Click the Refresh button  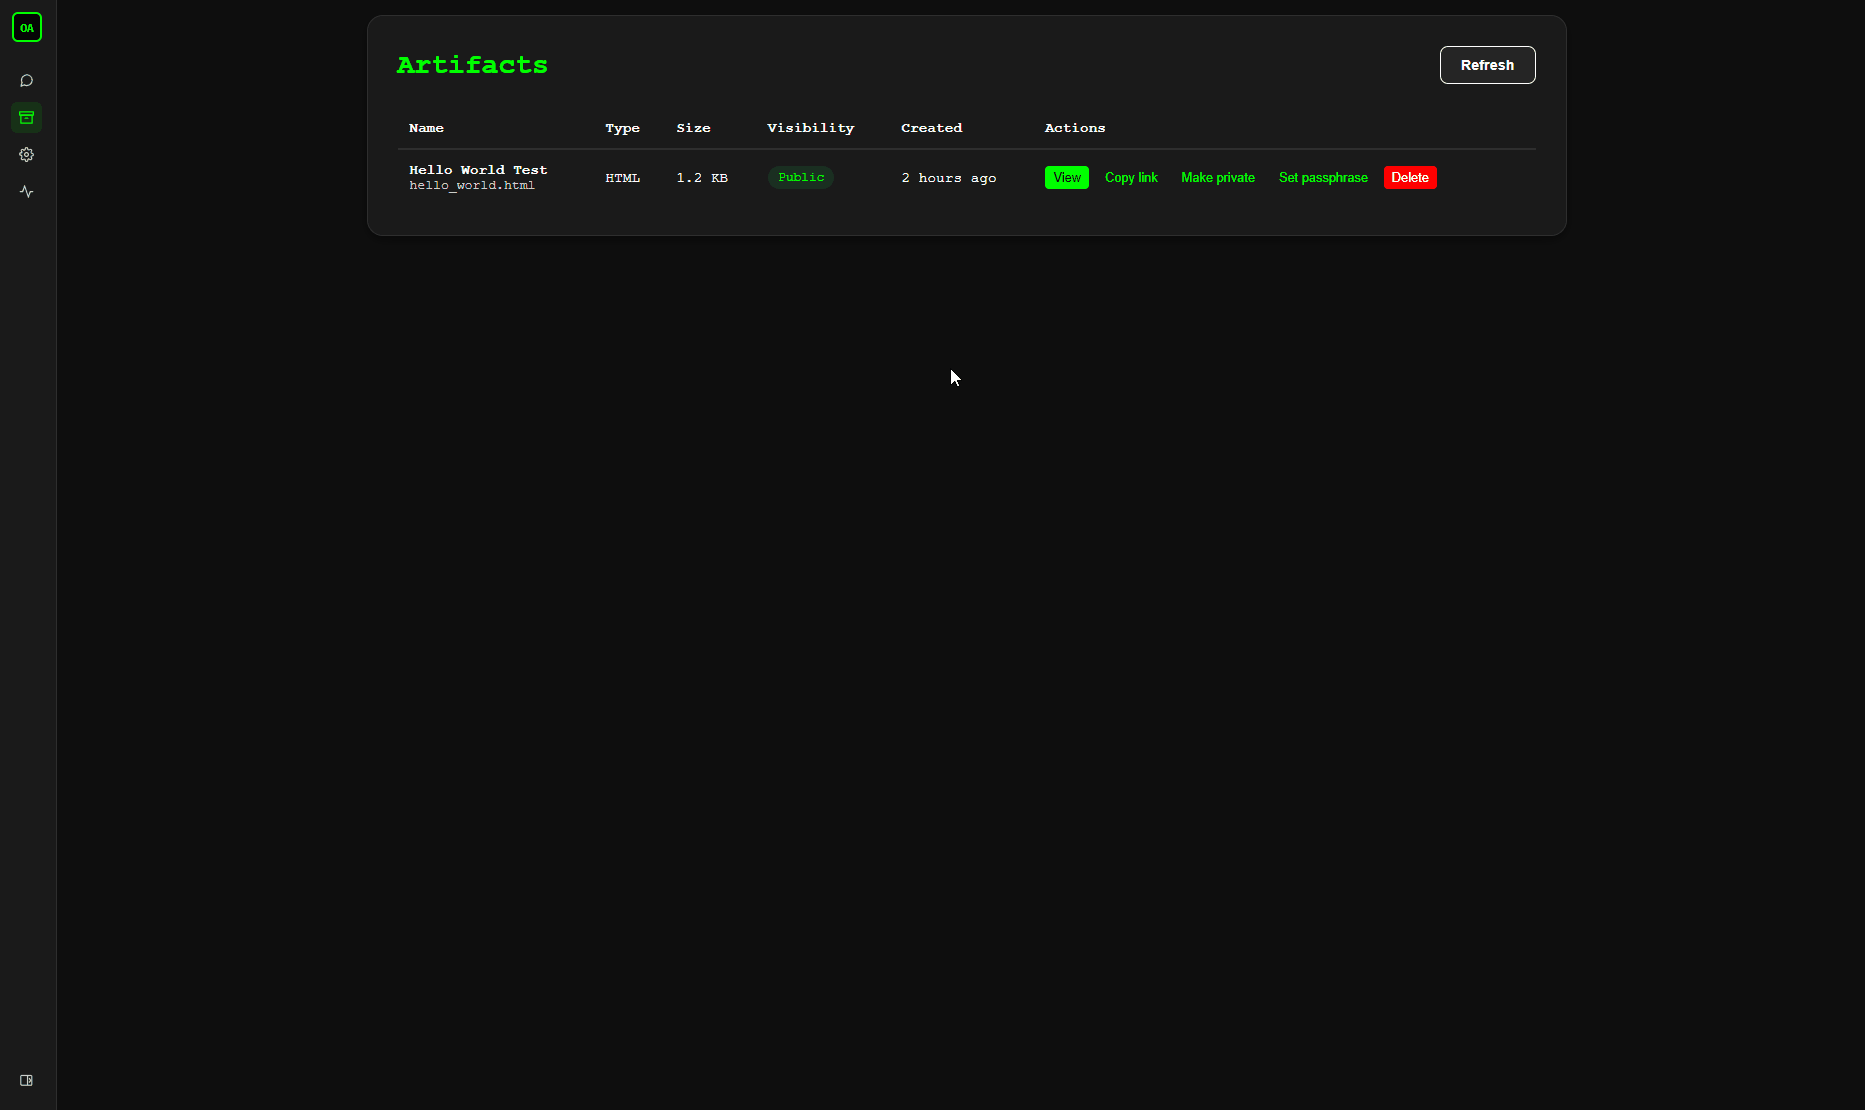pyautogui.click(x=1487, y=65)
